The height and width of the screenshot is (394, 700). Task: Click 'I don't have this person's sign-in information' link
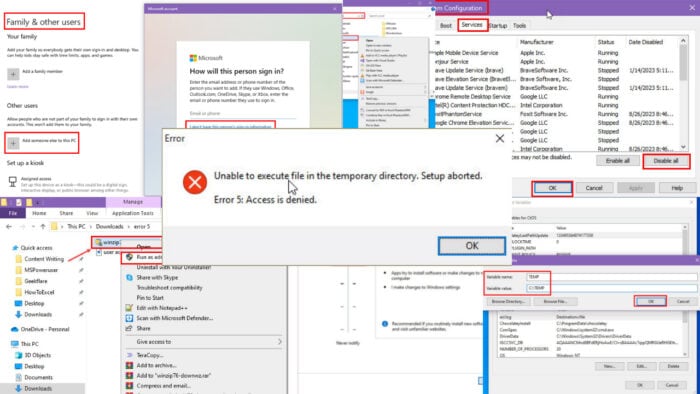(230, 126)
